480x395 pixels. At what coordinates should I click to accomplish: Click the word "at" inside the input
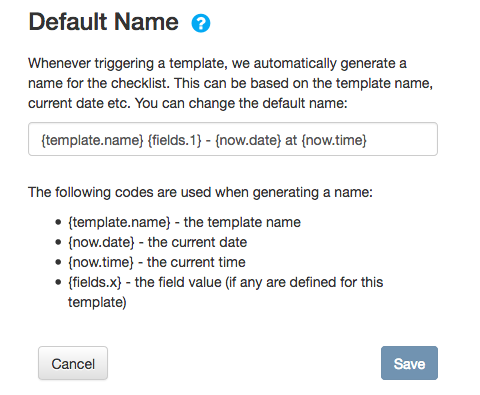(x=291, y=140)
